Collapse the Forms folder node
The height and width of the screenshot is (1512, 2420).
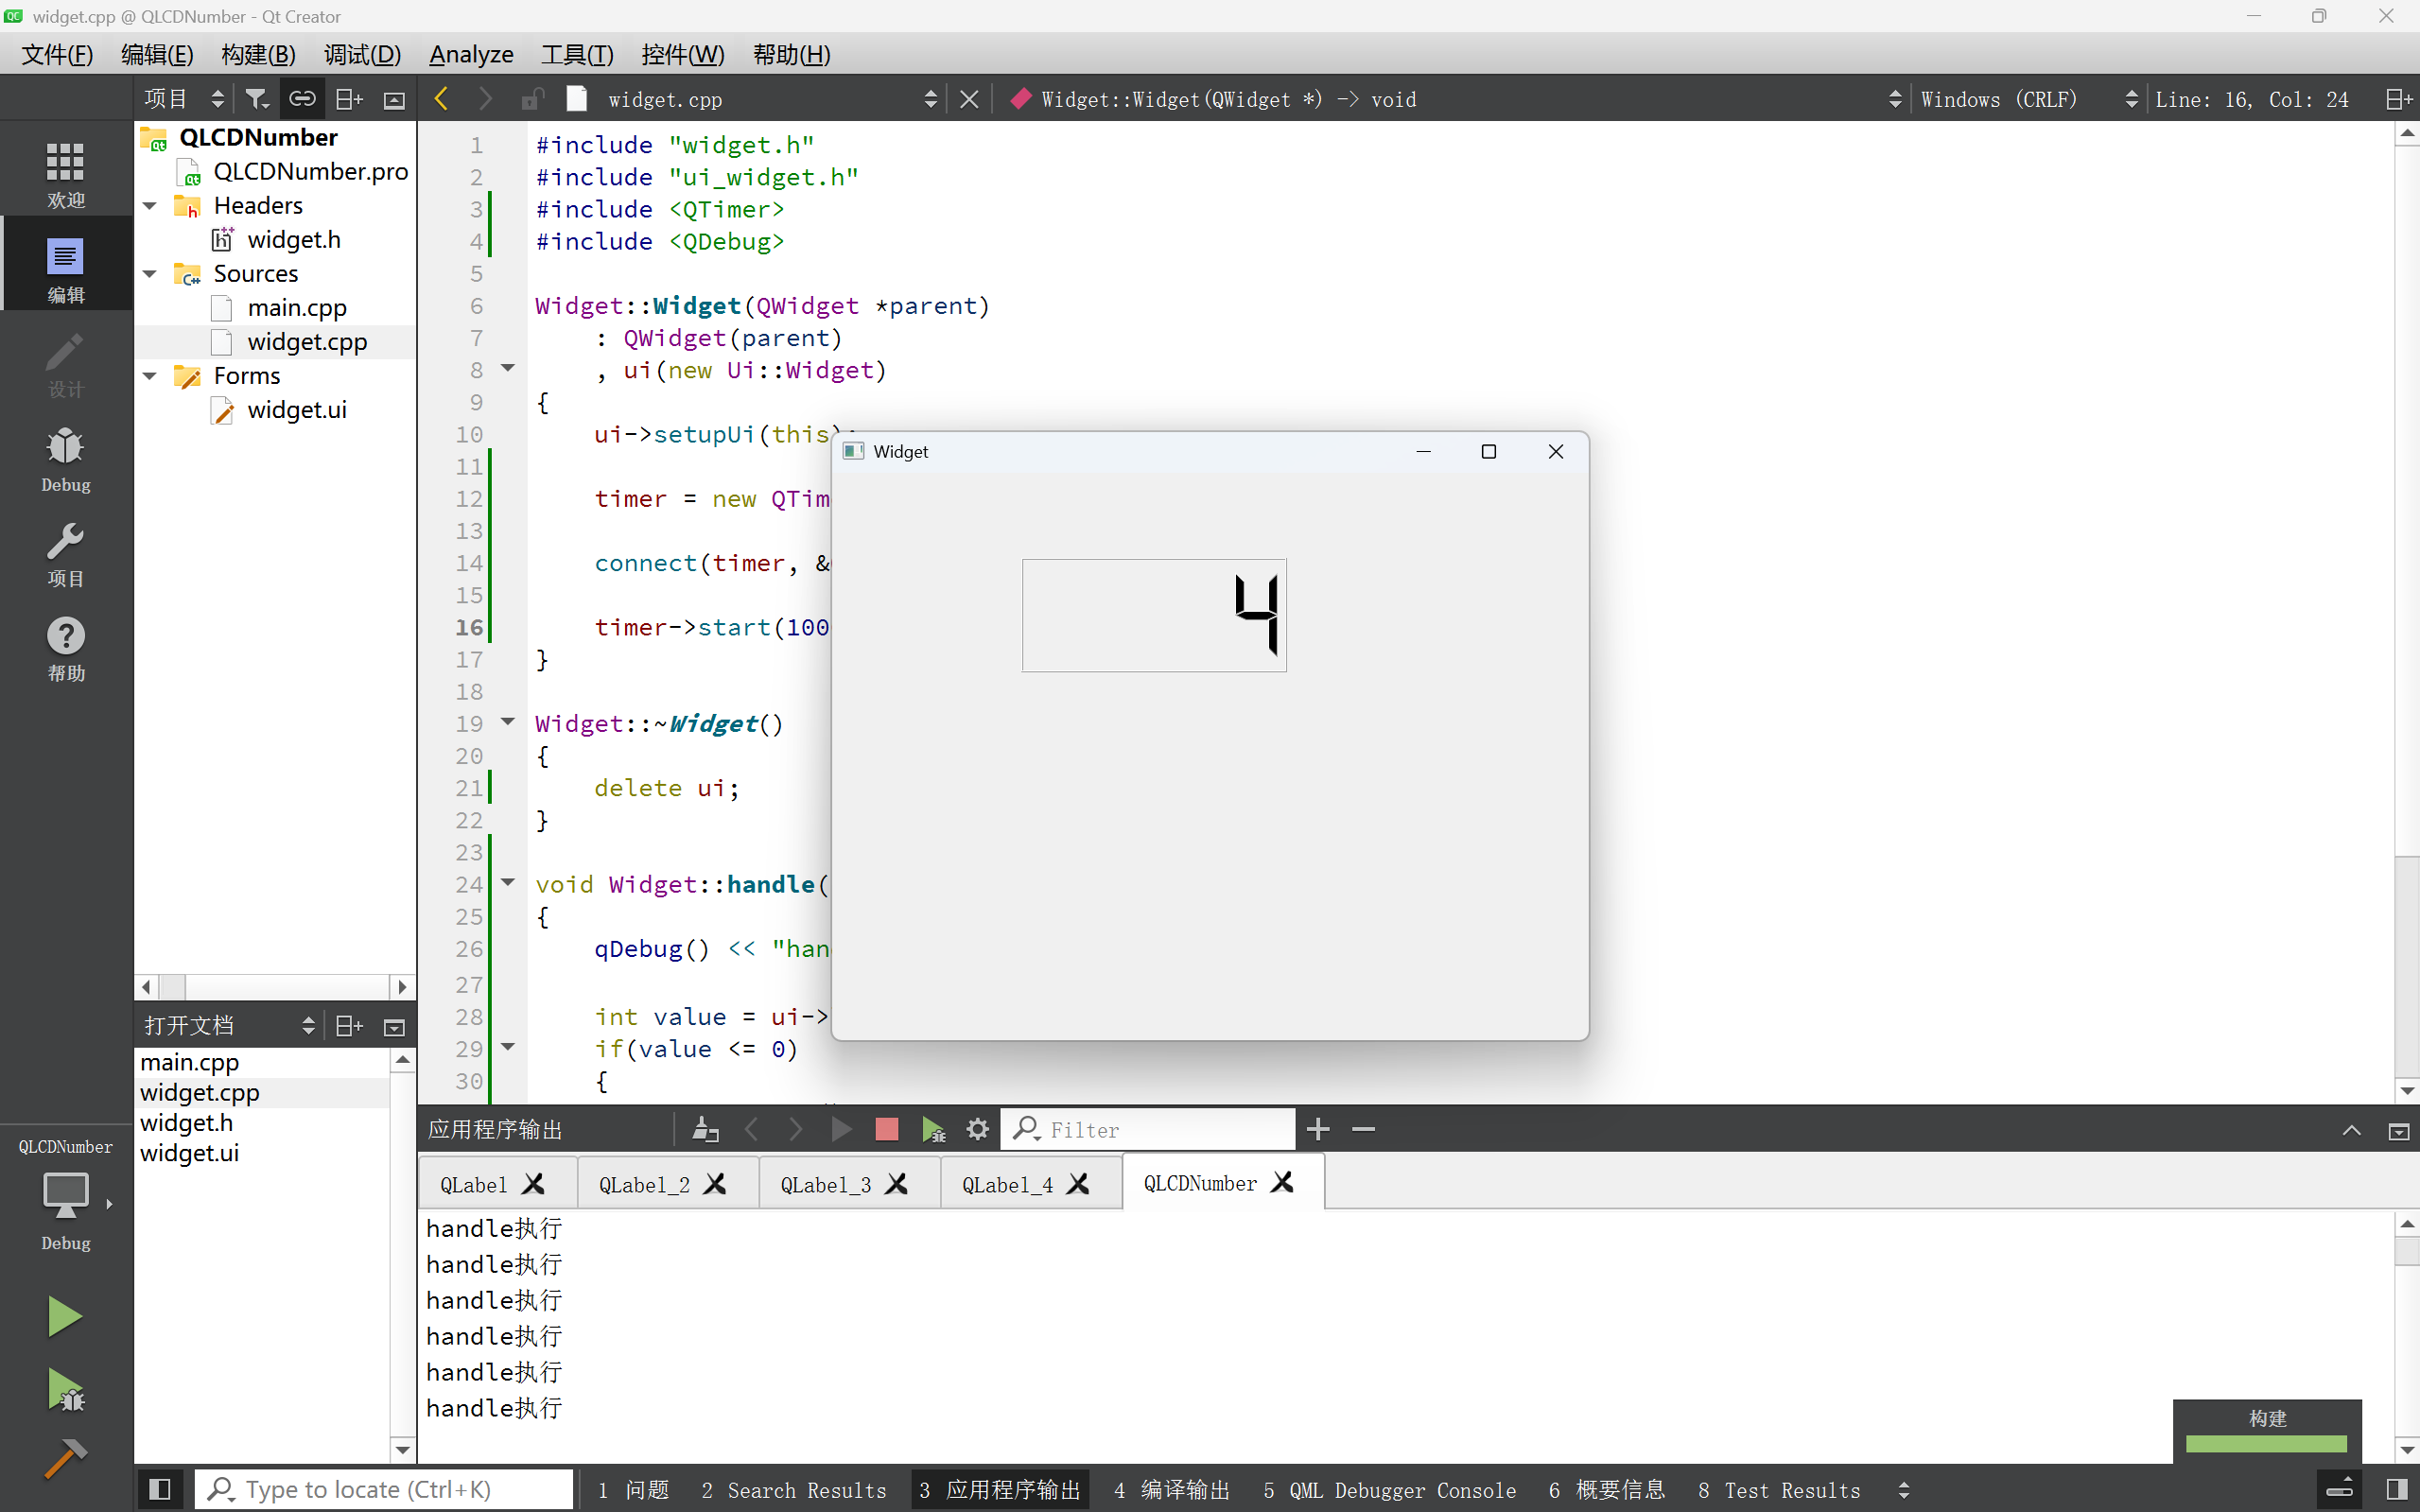[x=150, y=376]
